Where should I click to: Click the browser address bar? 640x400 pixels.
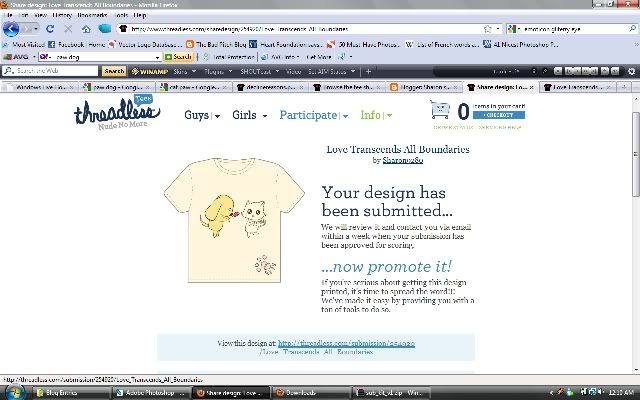click(x=300, y=29)
